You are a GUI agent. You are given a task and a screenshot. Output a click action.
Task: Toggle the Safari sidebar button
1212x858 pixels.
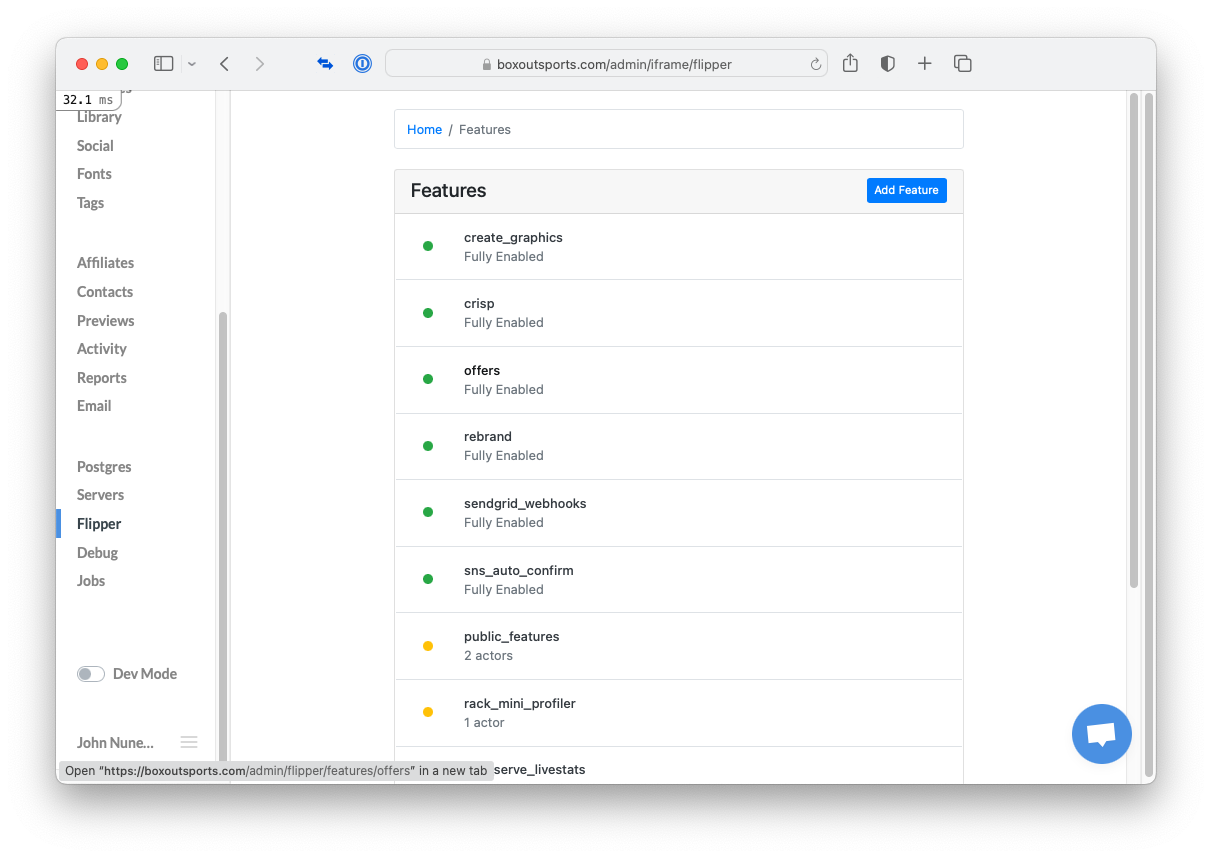click(163, 64)
